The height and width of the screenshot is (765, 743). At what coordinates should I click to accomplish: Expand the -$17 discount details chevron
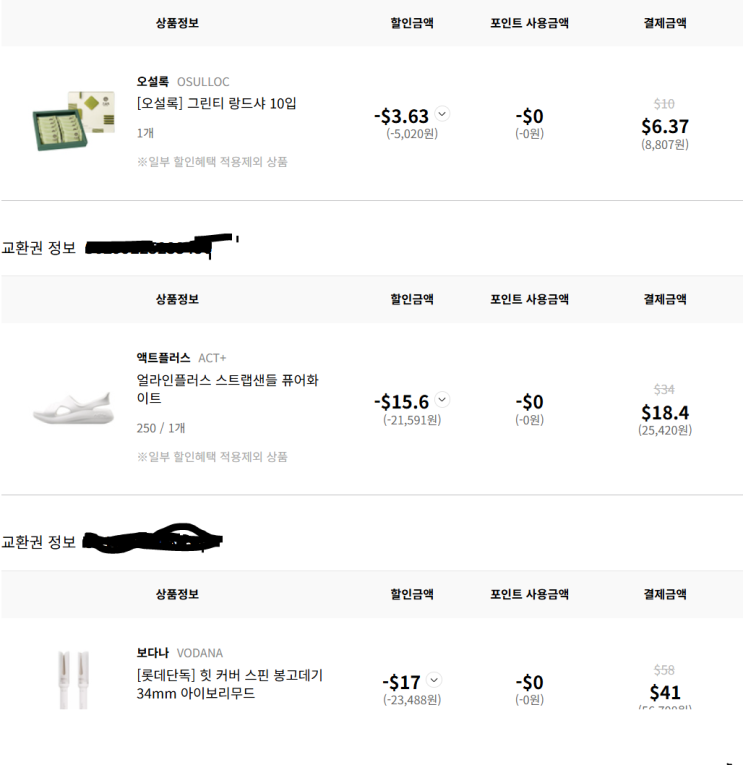tap(435, 680)
